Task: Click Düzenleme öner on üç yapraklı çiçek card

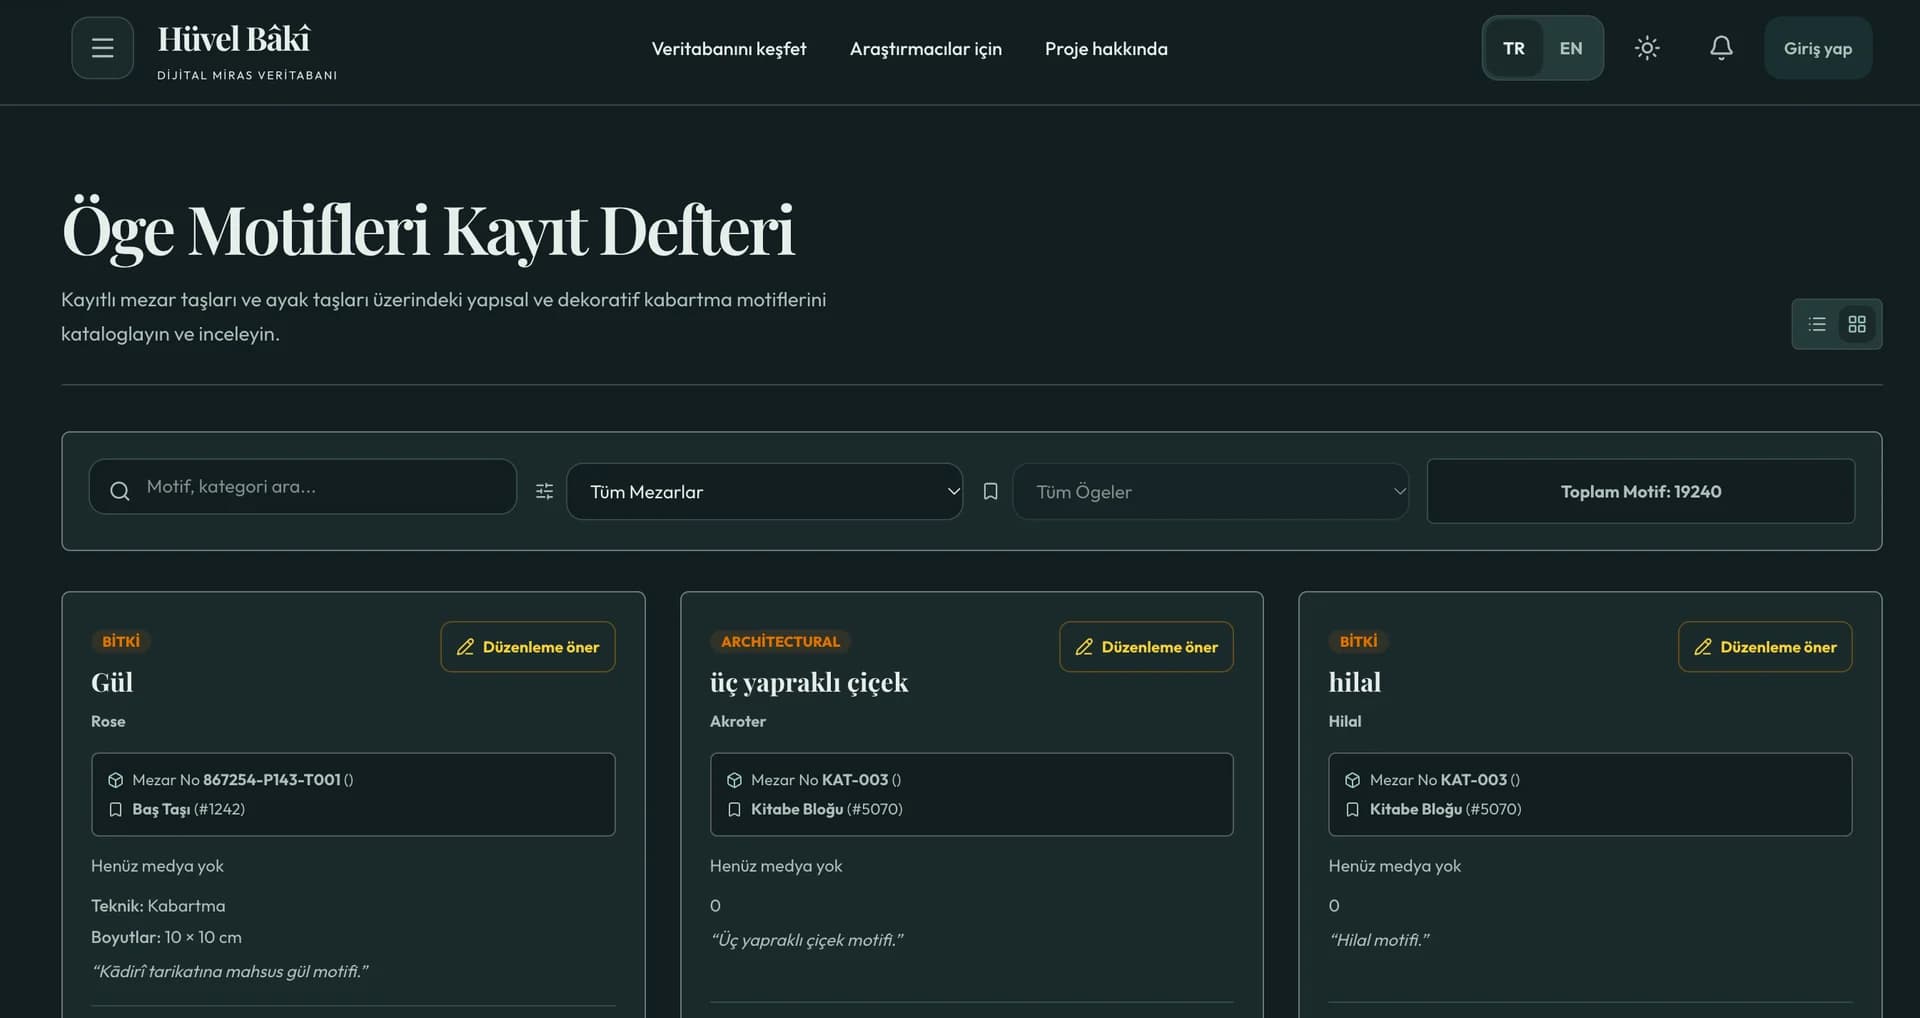Action: click(x=1146, y=647)
